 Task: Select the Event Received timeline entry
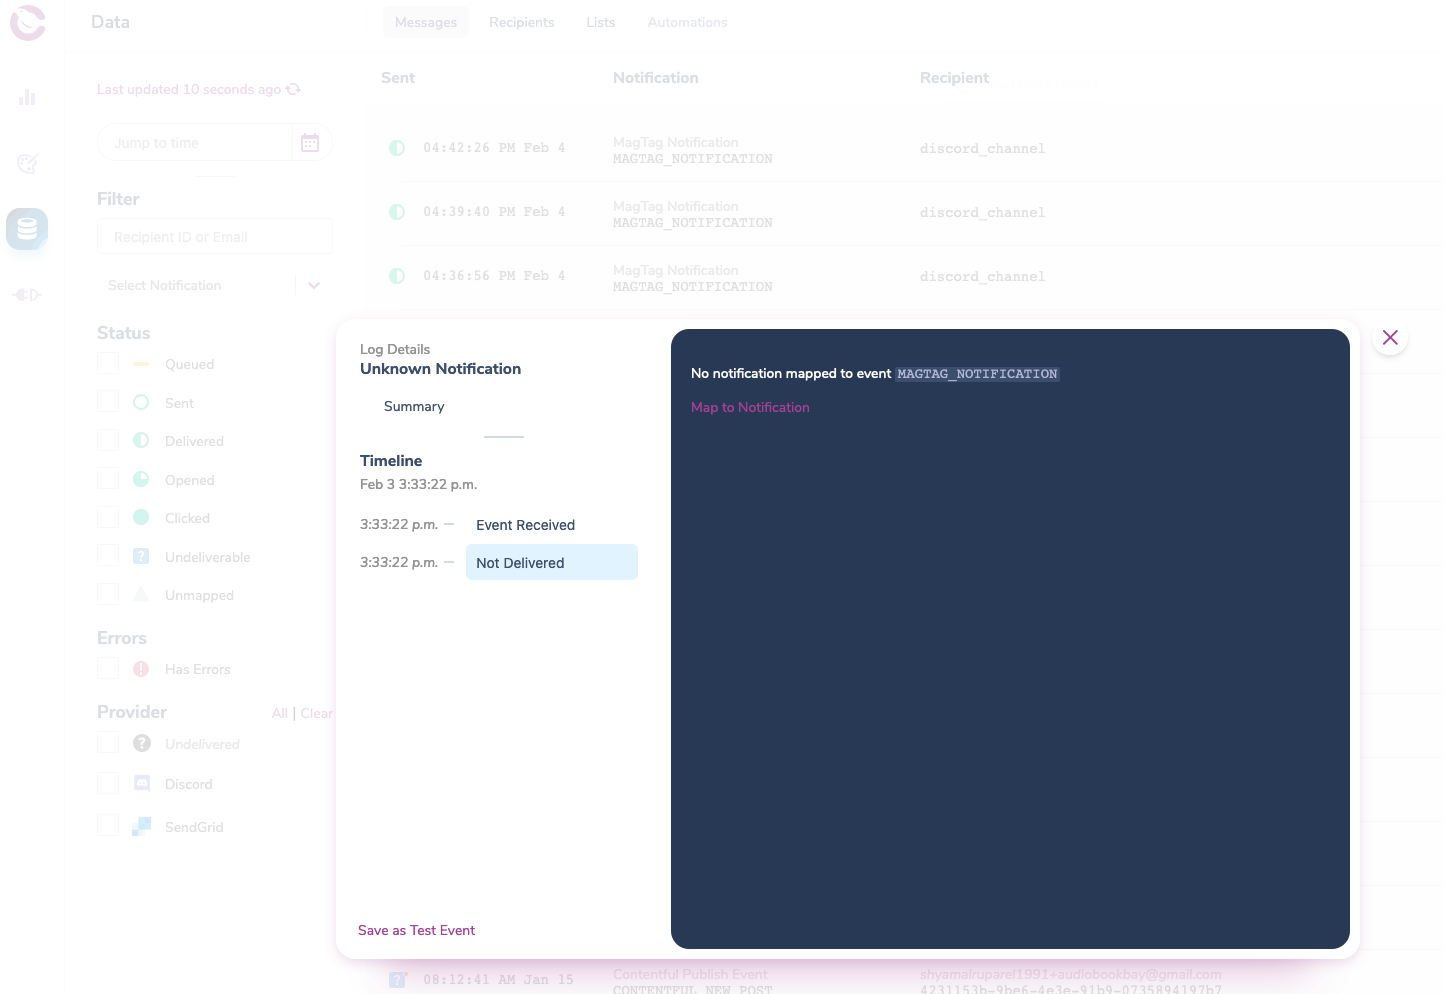tap(525, 525)
